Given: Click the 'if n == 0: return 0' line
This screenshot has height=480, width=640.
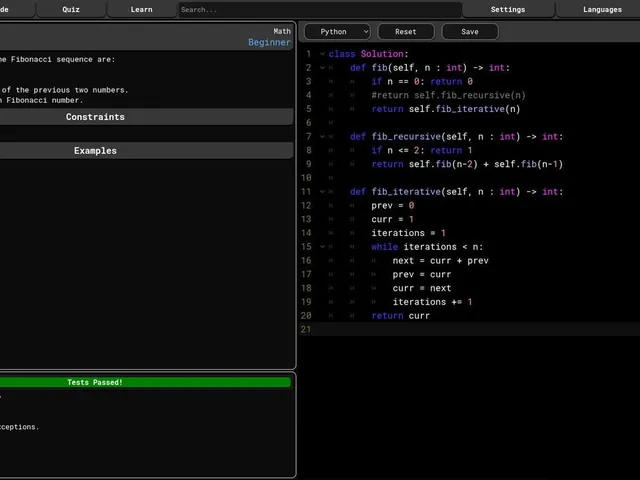Looking at the screenshot, I should [x=422, y=81].
